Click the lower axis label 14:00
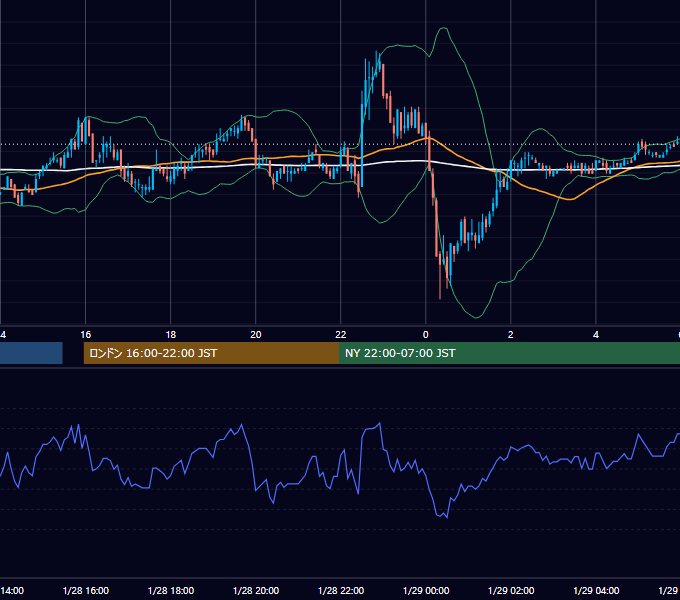The image size is (680, 600). pos(12,590)
